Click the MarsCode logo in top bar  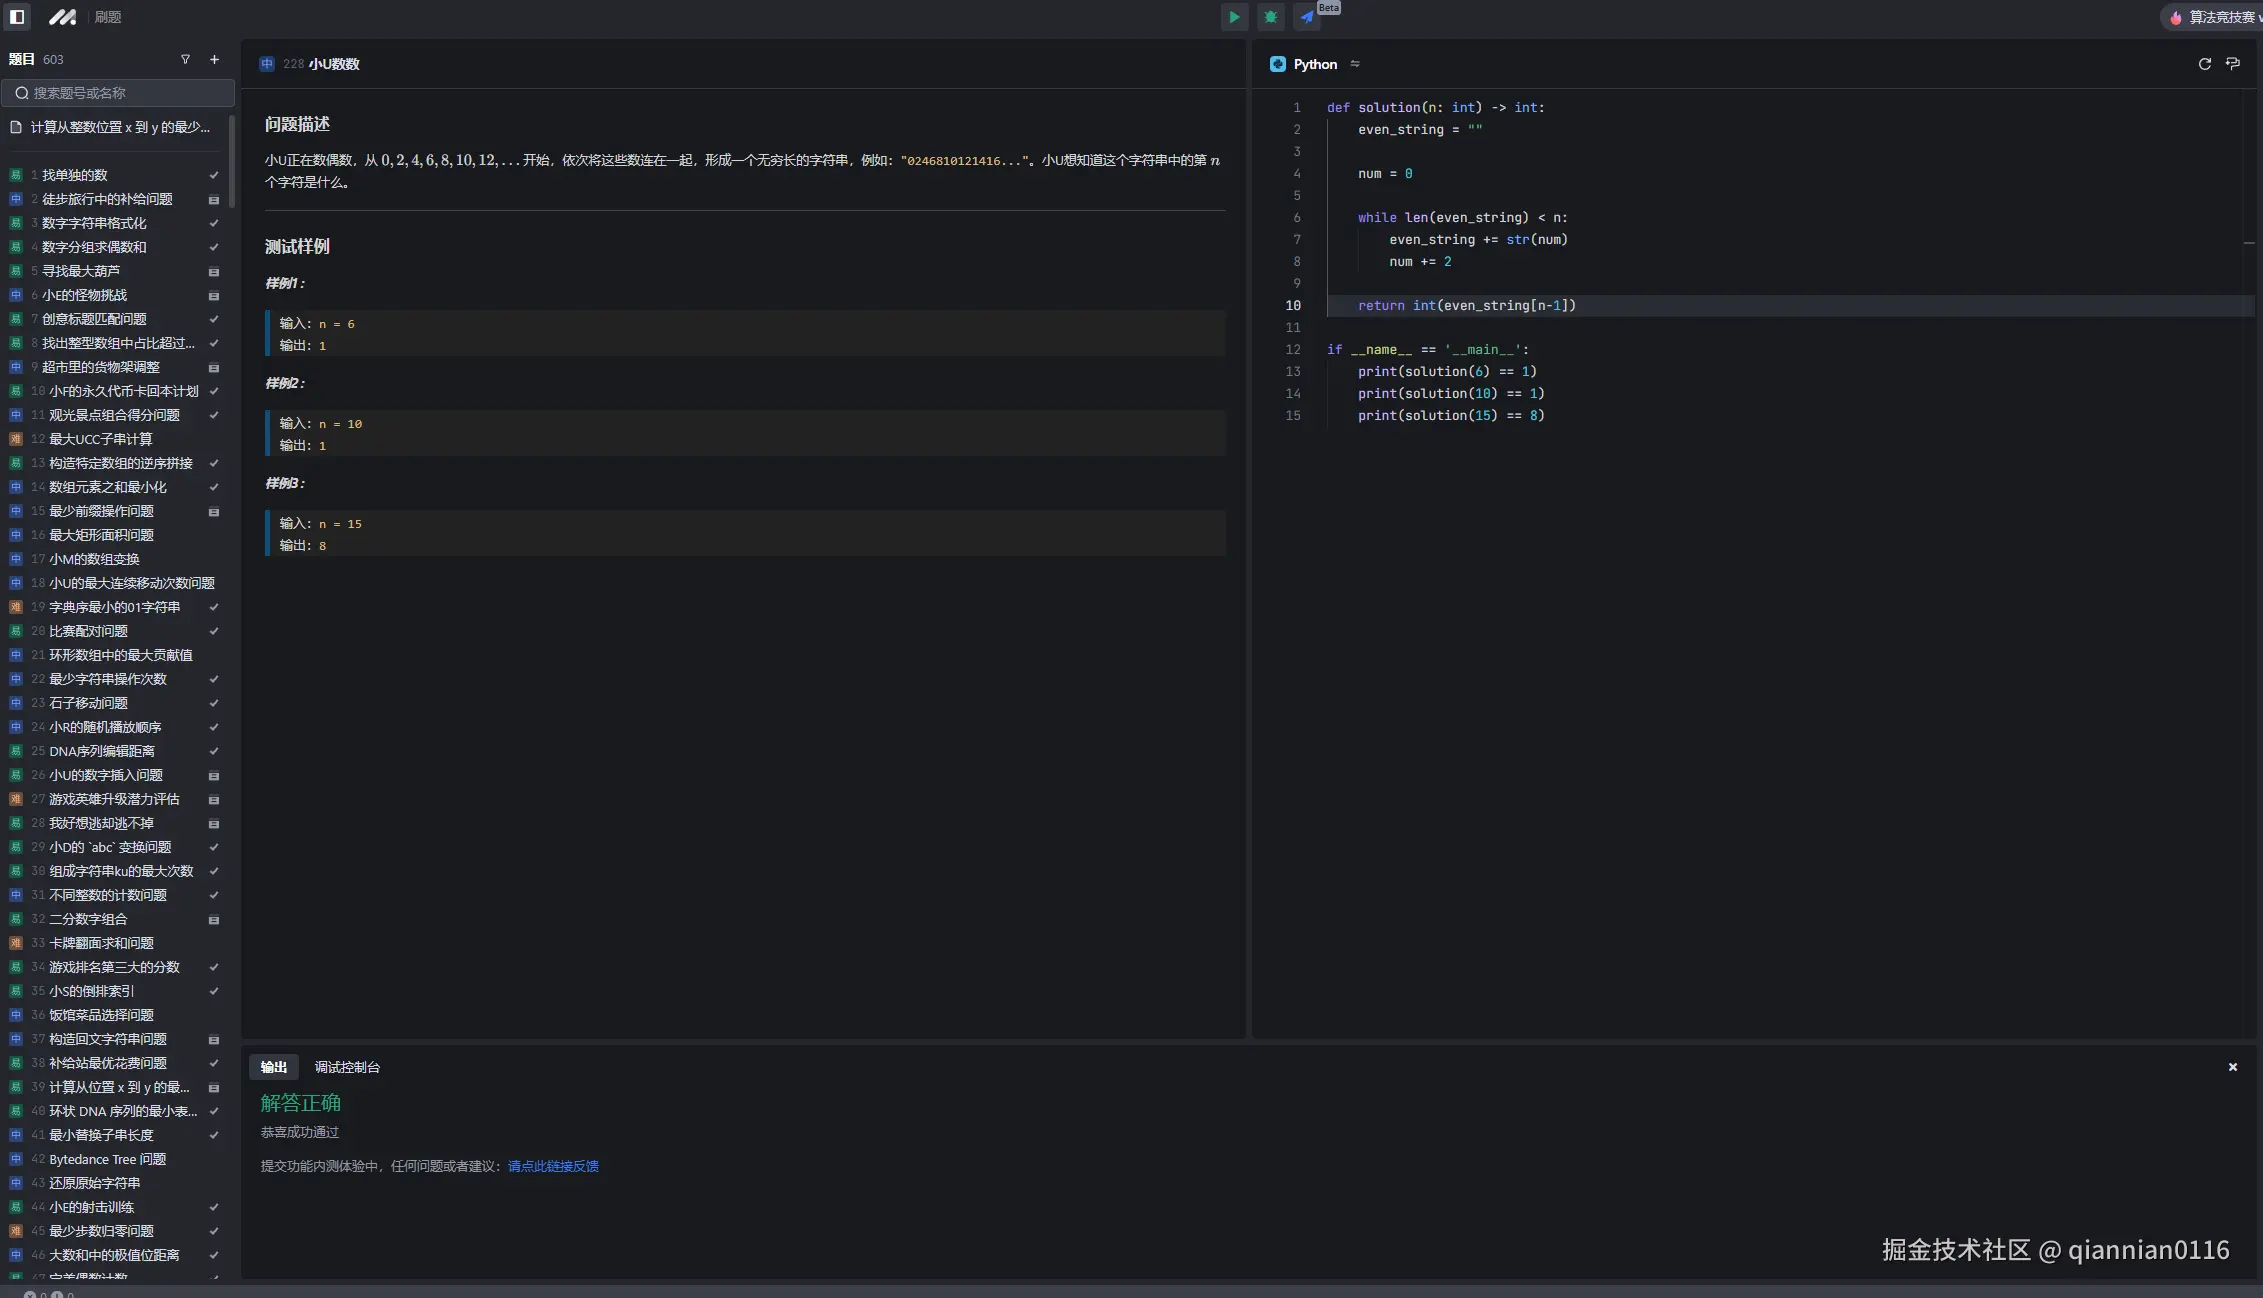(62, 17)
